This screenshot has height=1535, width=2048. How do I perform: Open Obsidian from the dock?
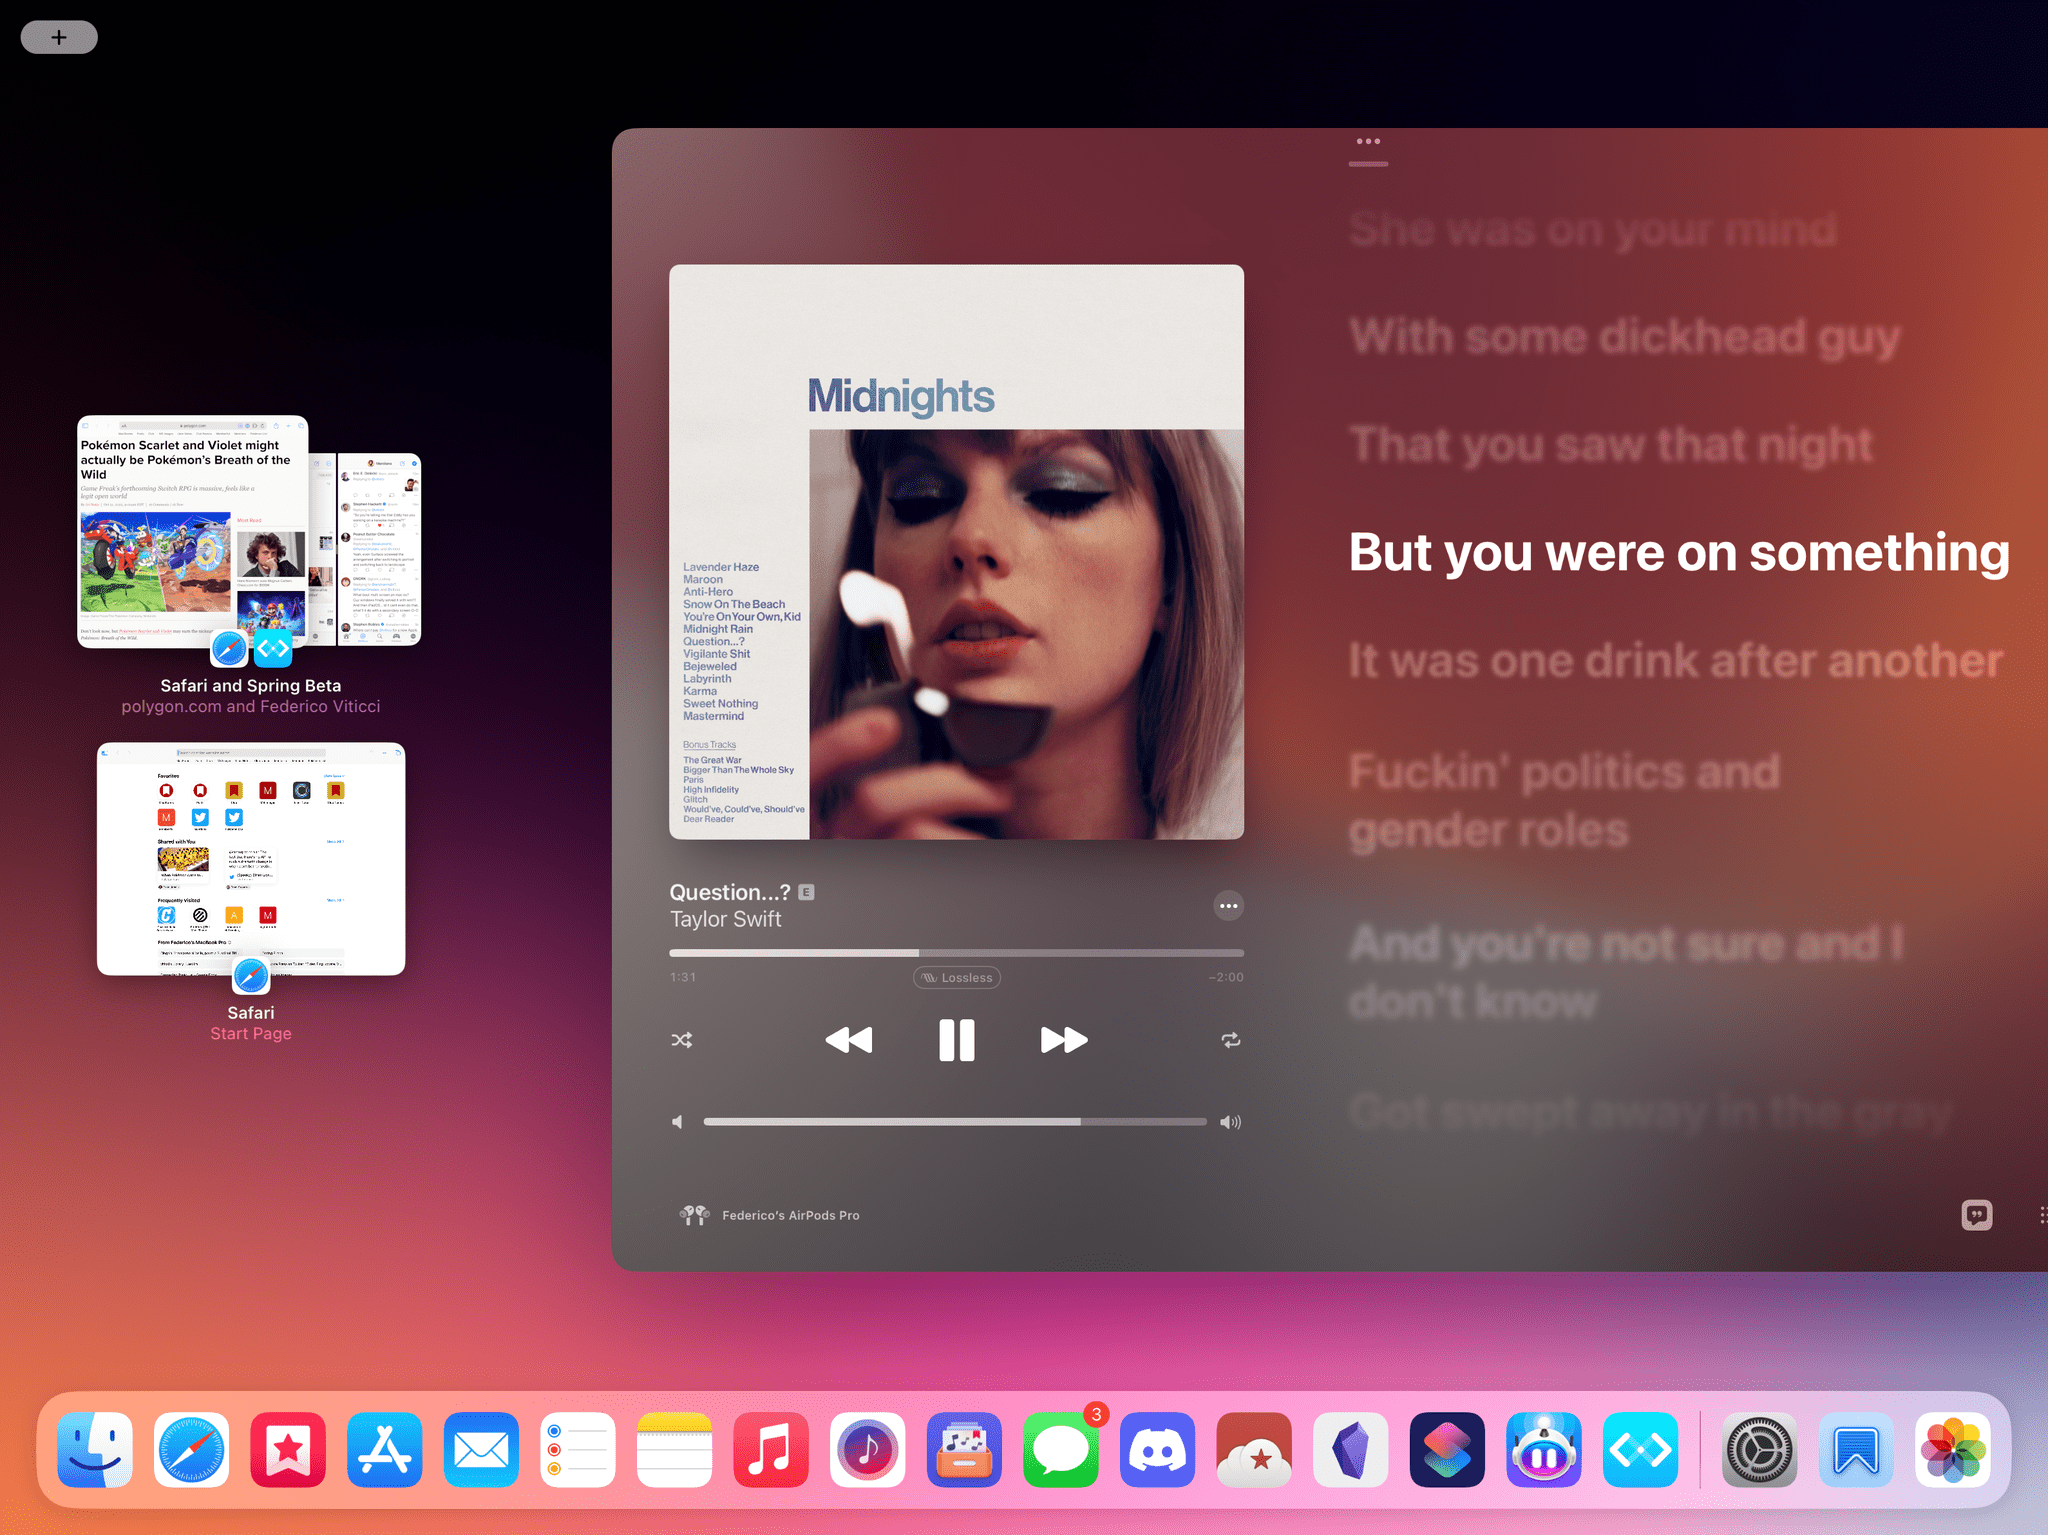(1351, 1449)
